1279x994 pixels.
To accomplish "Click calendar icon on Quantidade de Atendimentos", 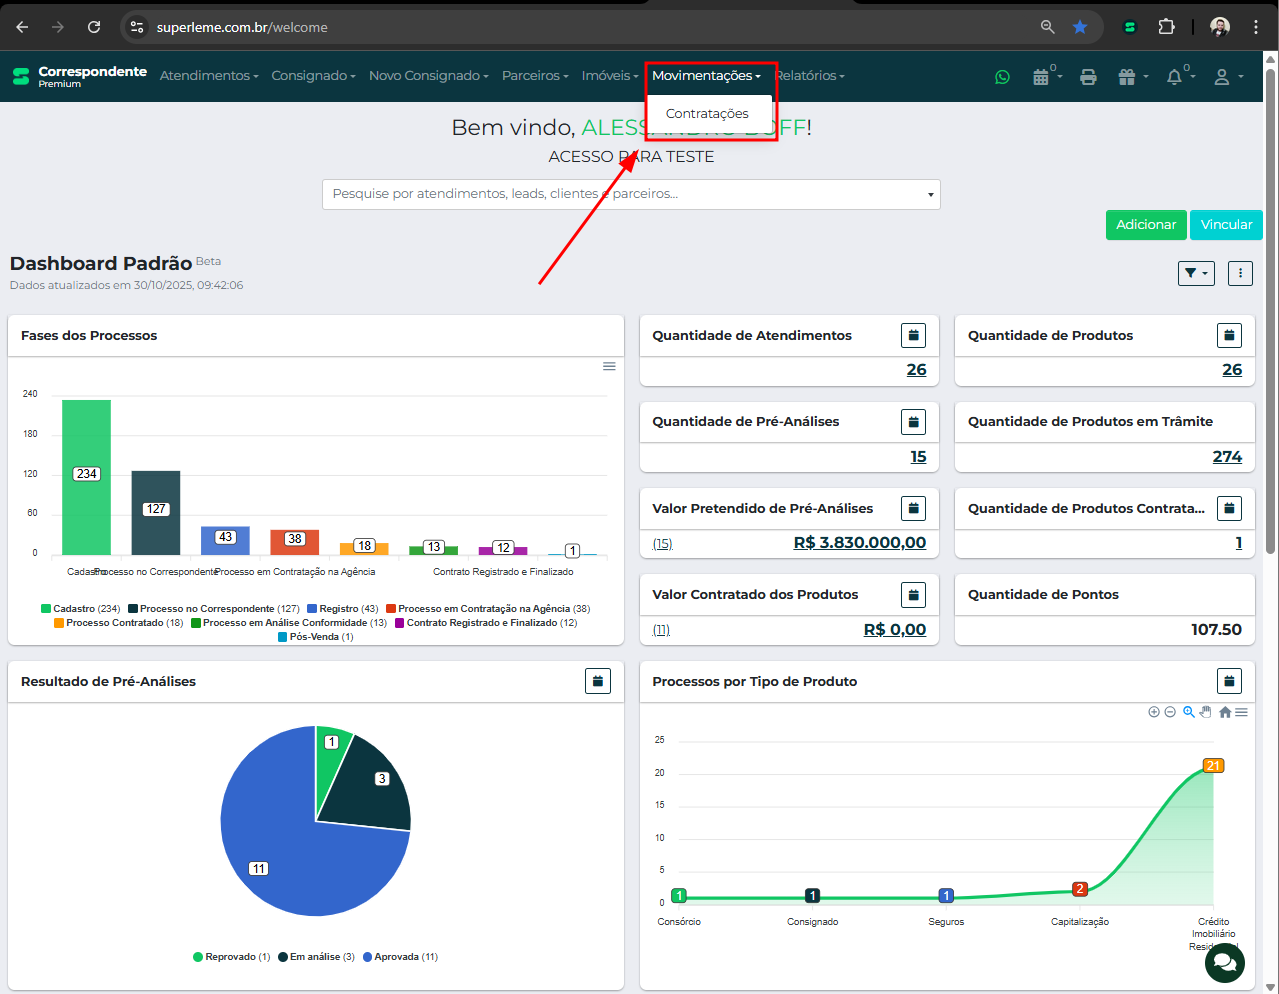I will pyautogui.click(x=913, y=336).
